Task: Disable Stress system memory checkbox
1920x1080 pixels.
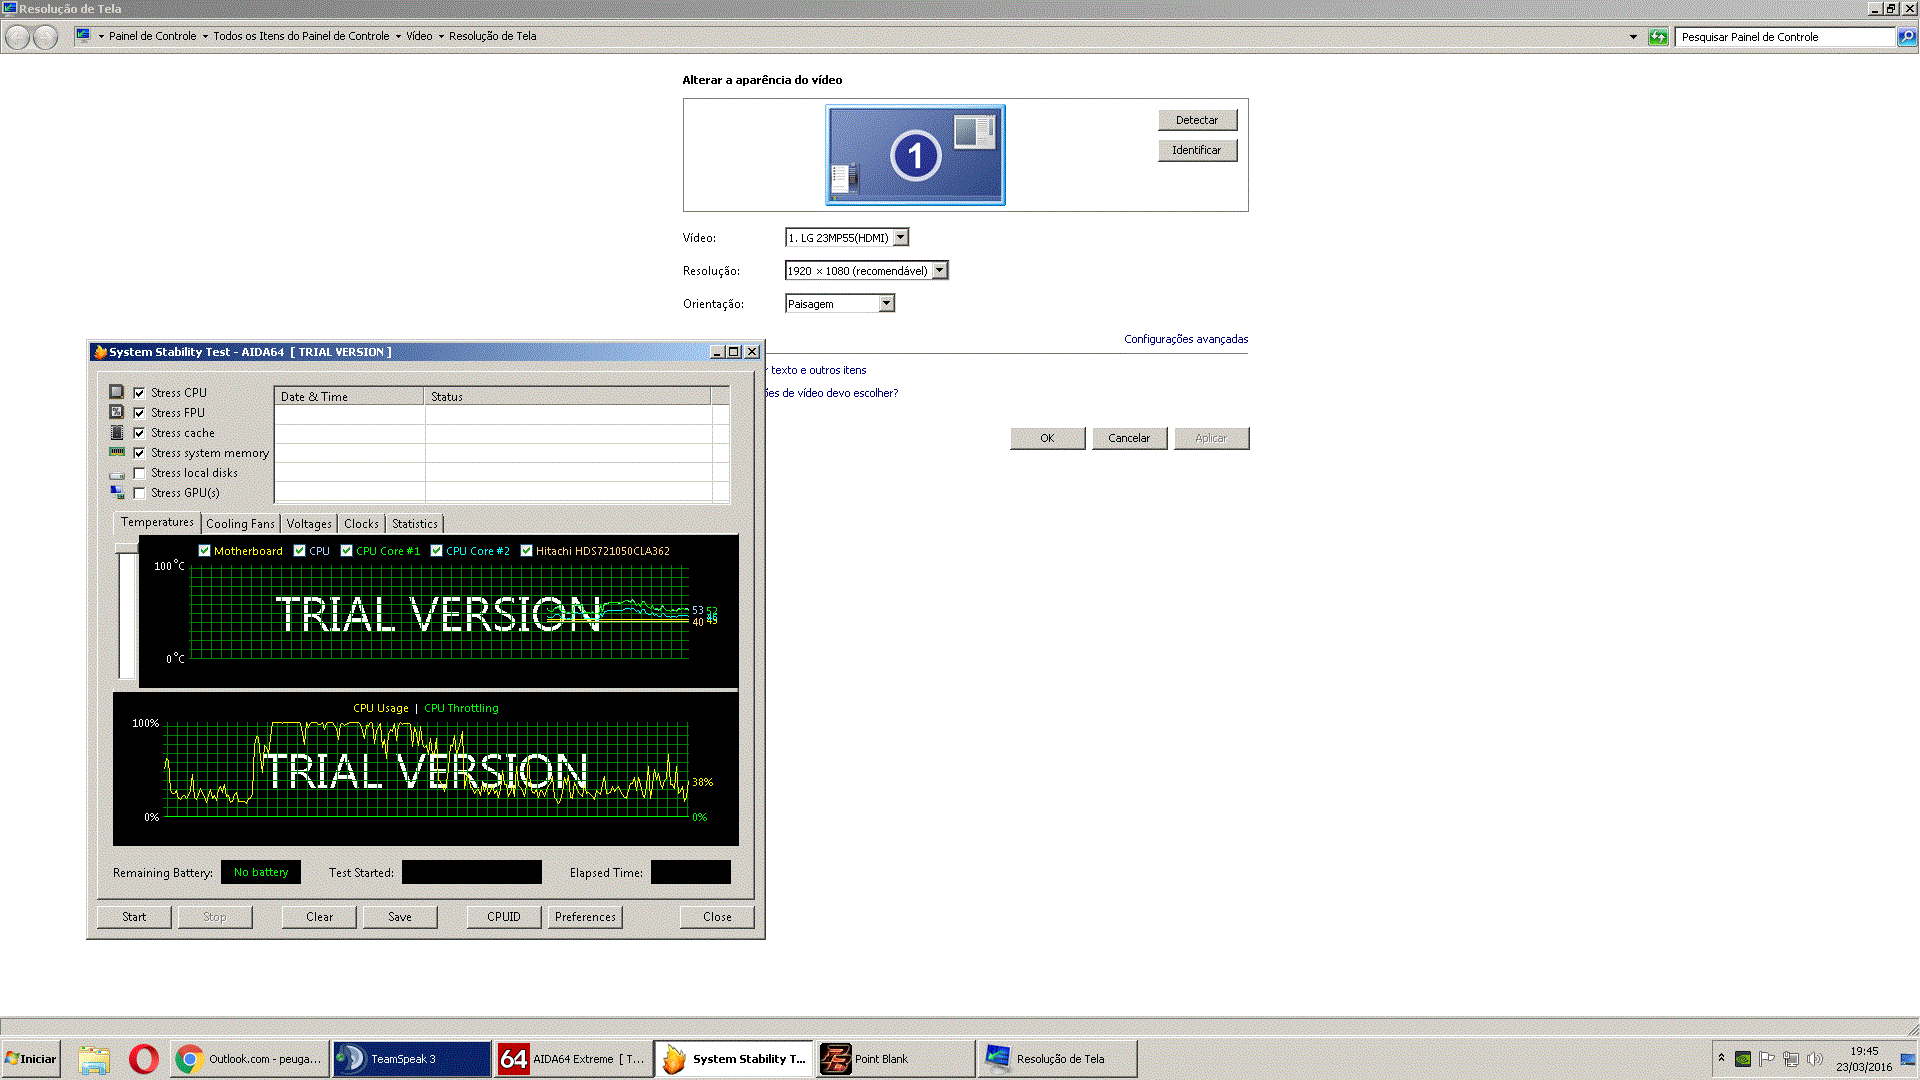Action: (x=139, y=453)
